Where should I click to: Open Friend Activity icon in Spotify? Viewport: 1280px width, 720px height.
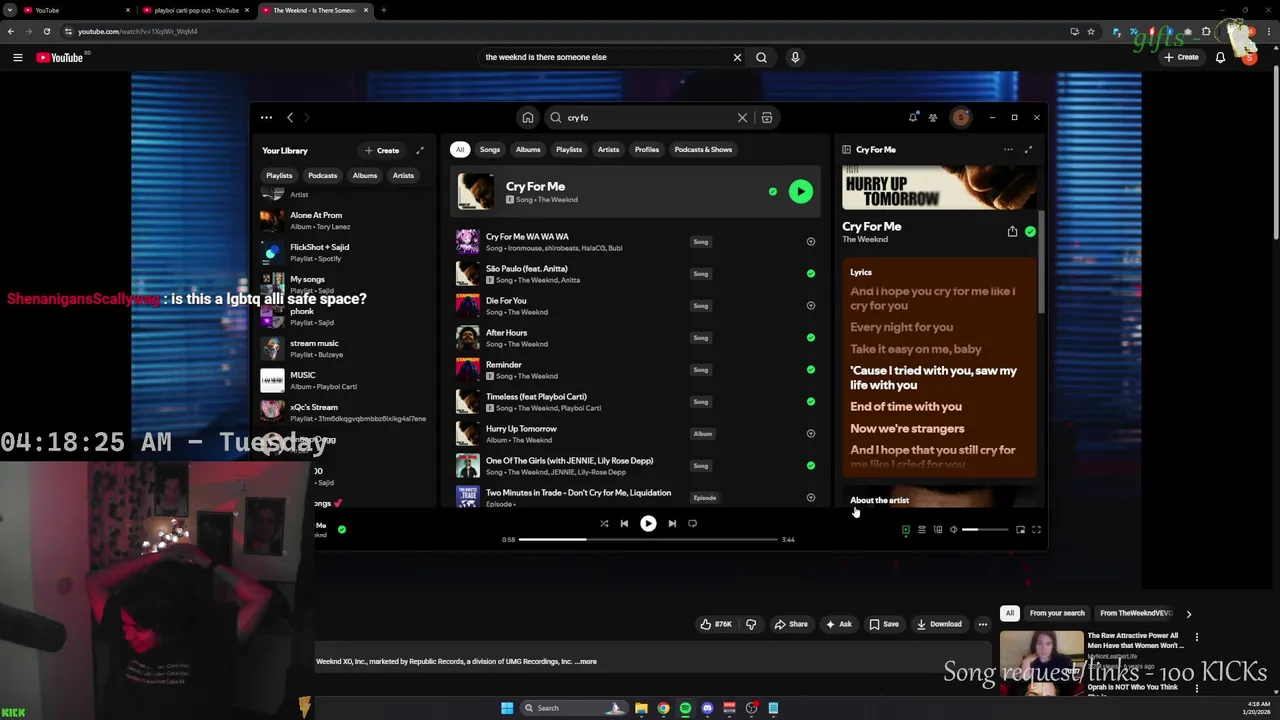coord(933,118)
